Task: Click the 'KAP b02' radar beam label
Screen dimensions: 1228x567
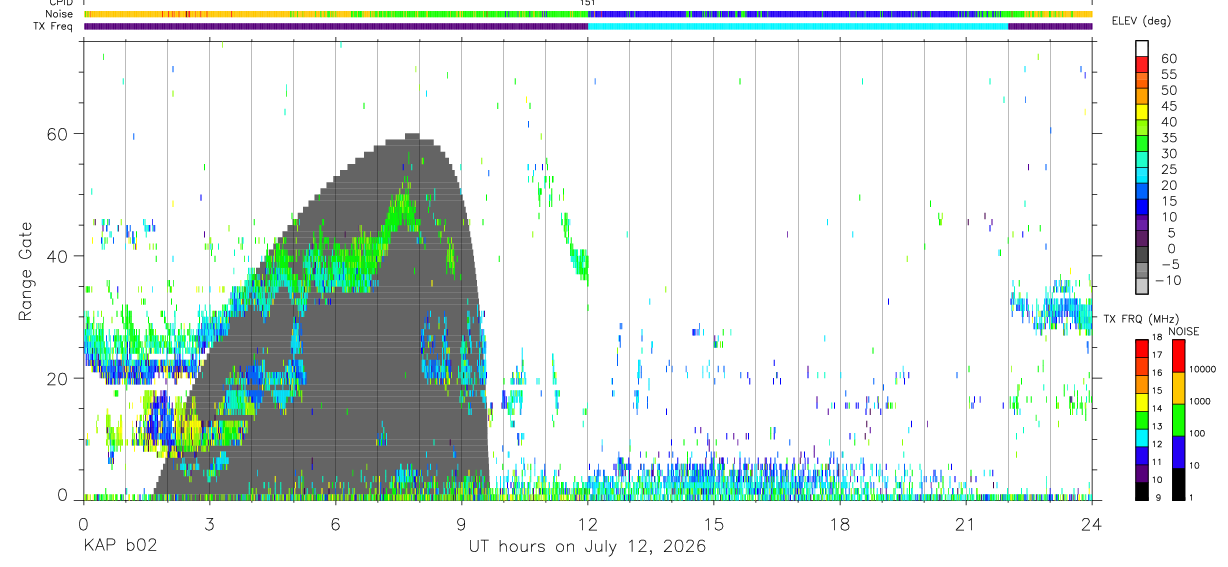Action: click(119, 547)
